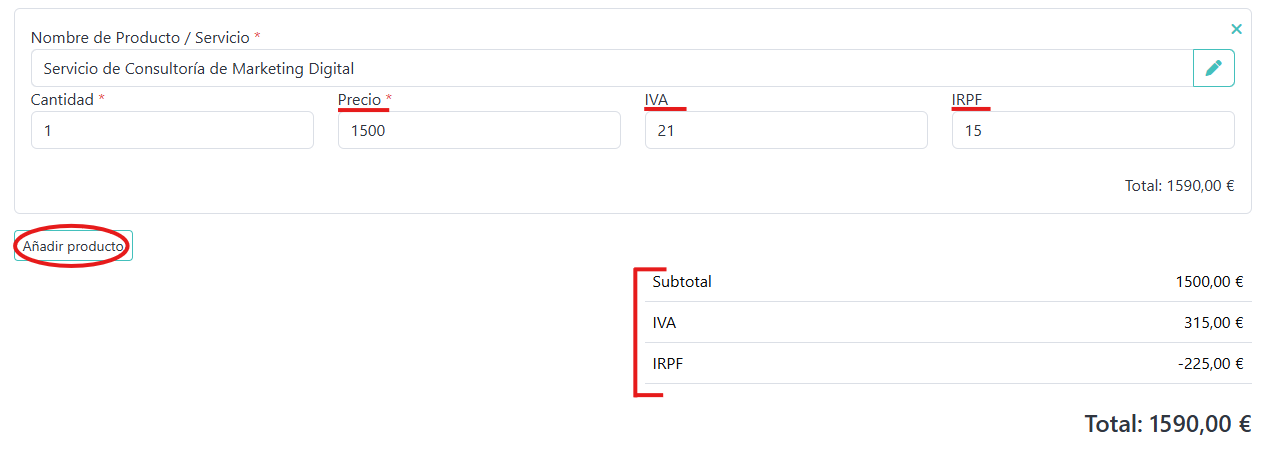Click the bold grand Total: 1590,00 €
The height and width of the screenshot is (455, 1265).
1167,424
